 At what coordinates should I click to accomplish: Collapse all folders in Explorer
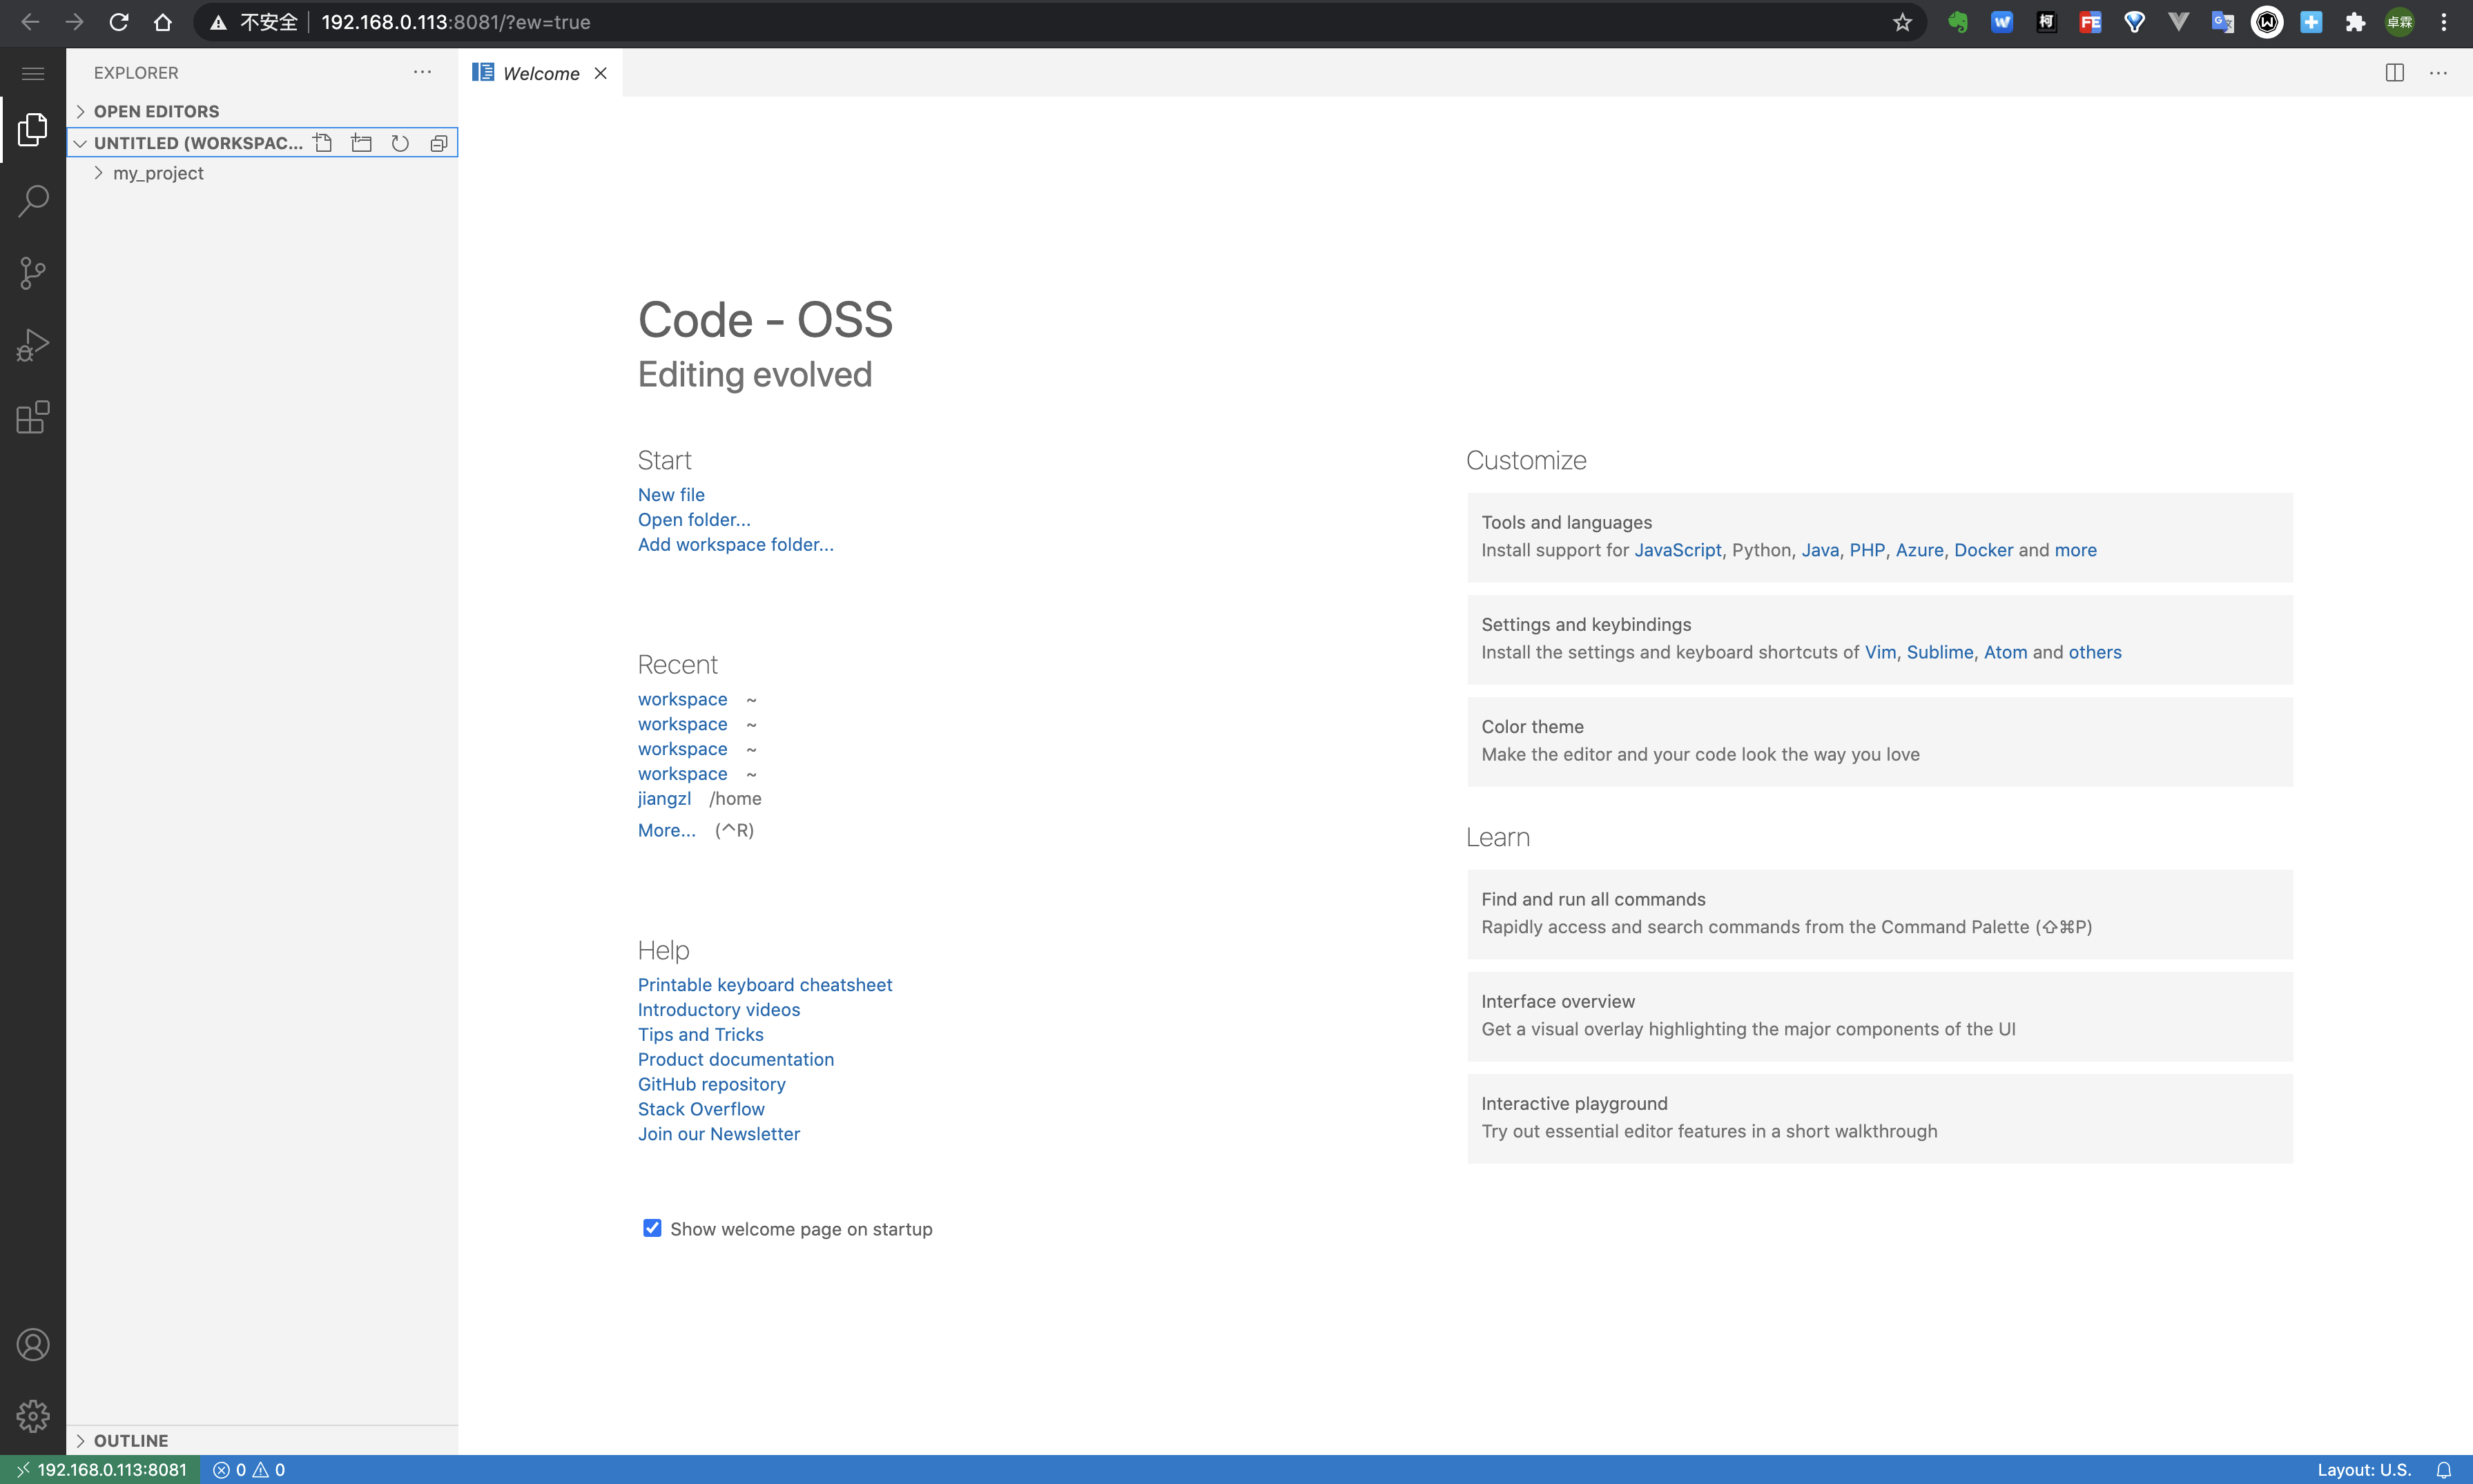439,143
